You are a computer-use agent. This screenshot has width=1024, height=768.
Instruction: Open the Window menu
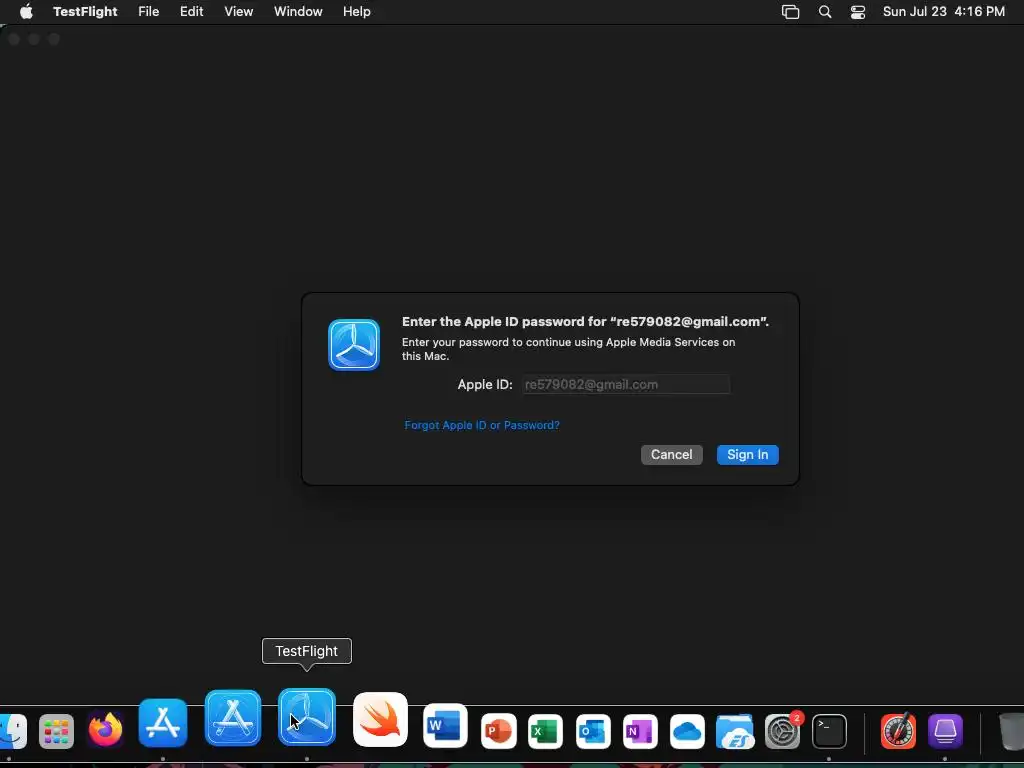click(298, 11)
